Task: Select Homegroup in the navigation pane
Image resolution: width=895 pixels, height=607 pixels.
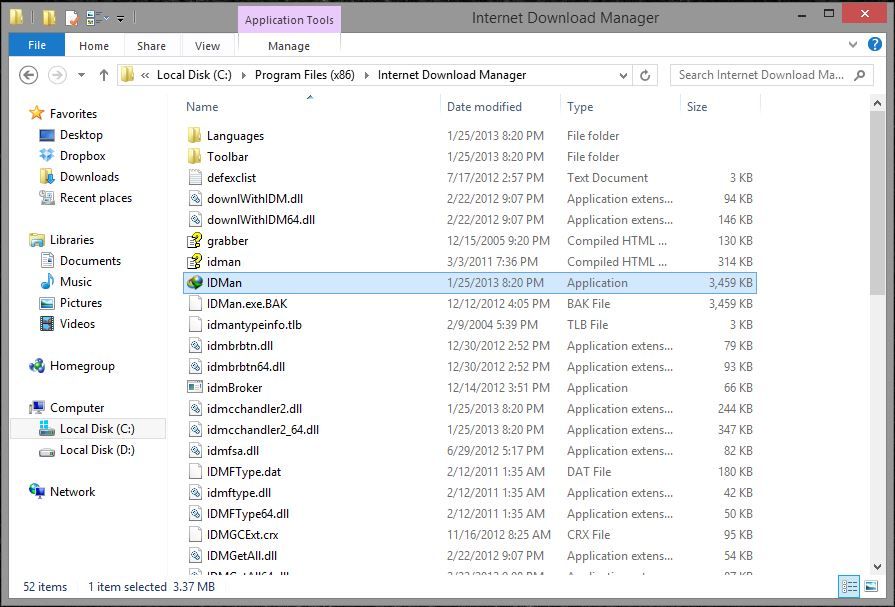Action: pos(72,366)
